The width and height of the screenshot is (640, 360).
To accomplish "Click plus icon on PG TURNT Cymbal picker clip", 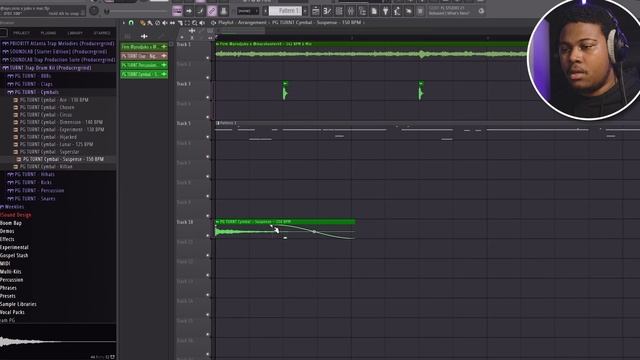I will [x=164, y=74].
